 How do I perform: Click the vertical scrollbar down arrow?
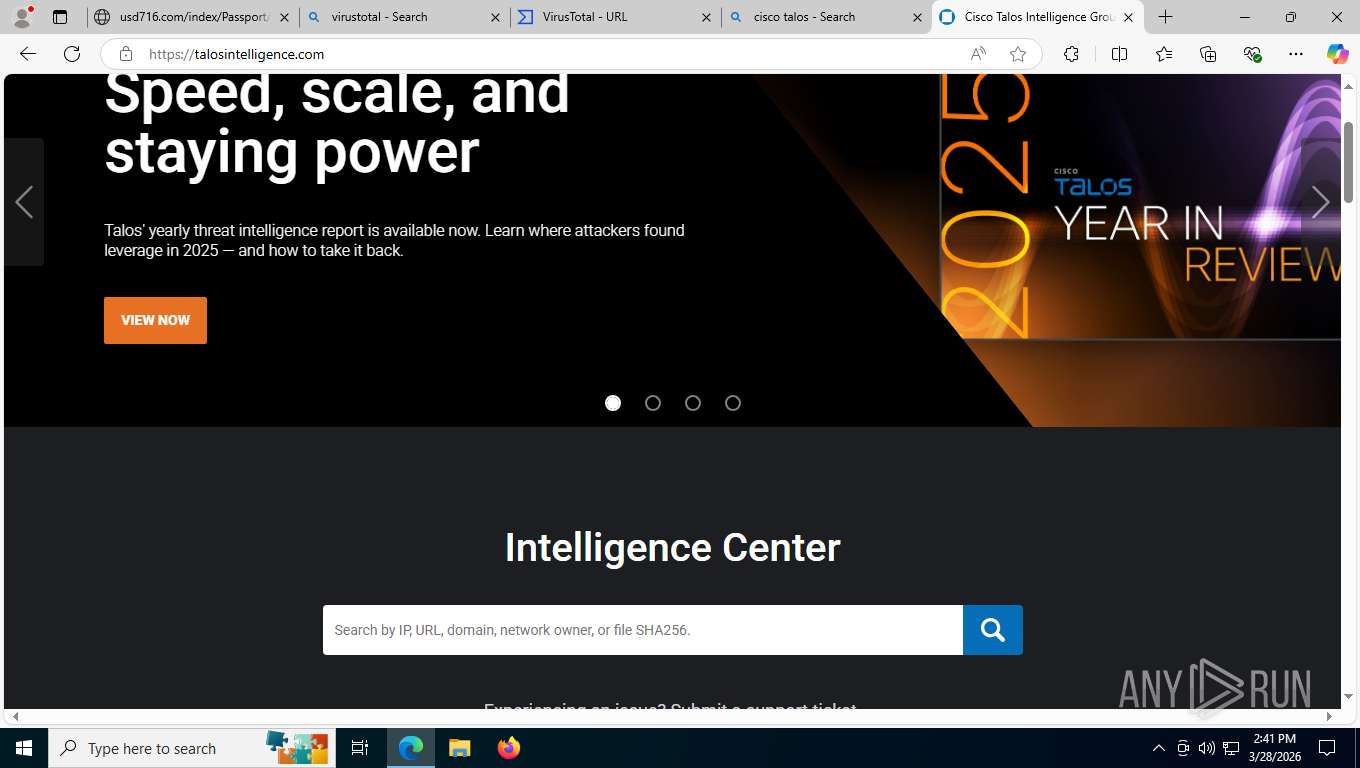pos(1348,697)
